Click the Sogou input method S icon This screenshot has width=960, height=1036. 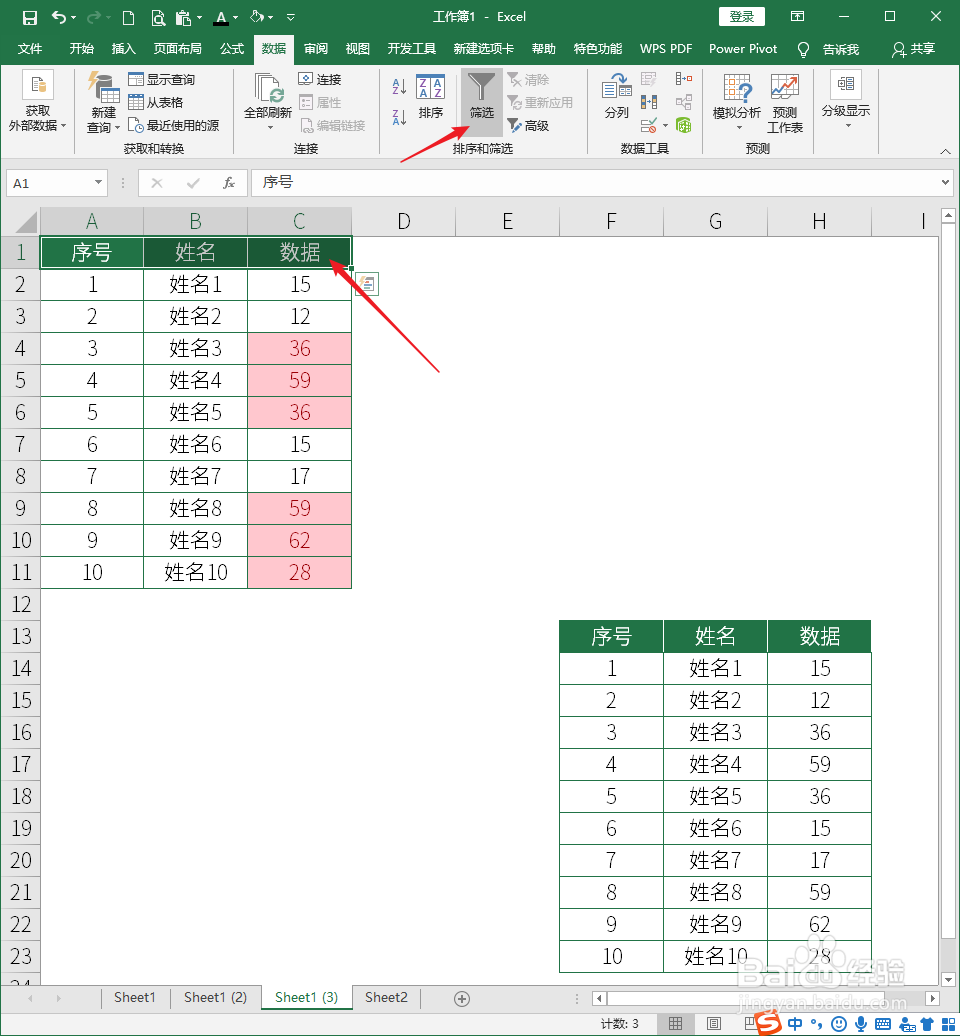(768, 1023)
